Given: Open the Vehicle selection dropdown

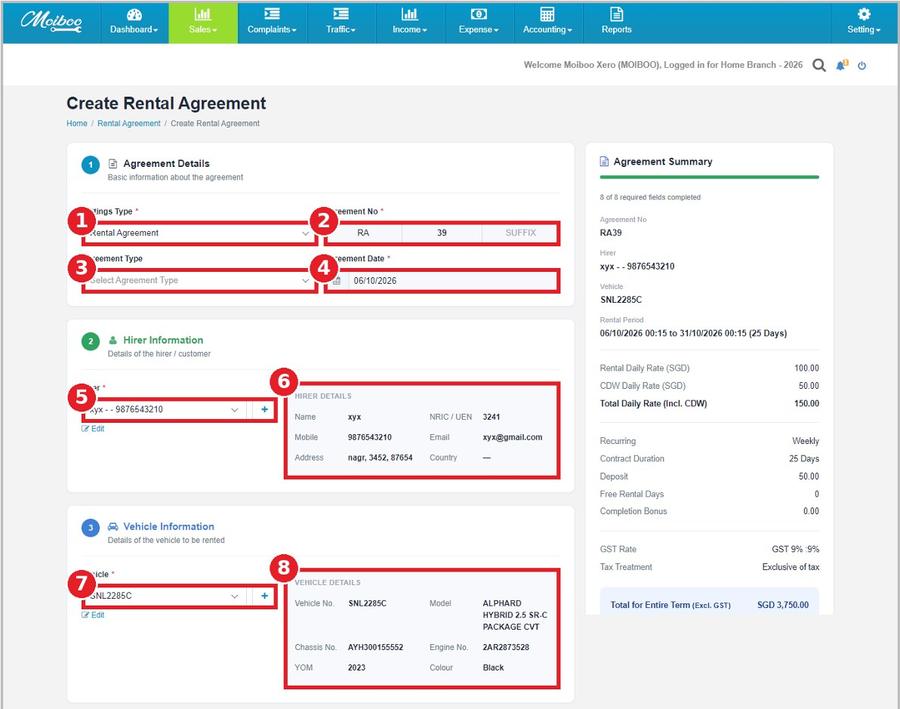Looking at the screenshot, I should point(165,596).
